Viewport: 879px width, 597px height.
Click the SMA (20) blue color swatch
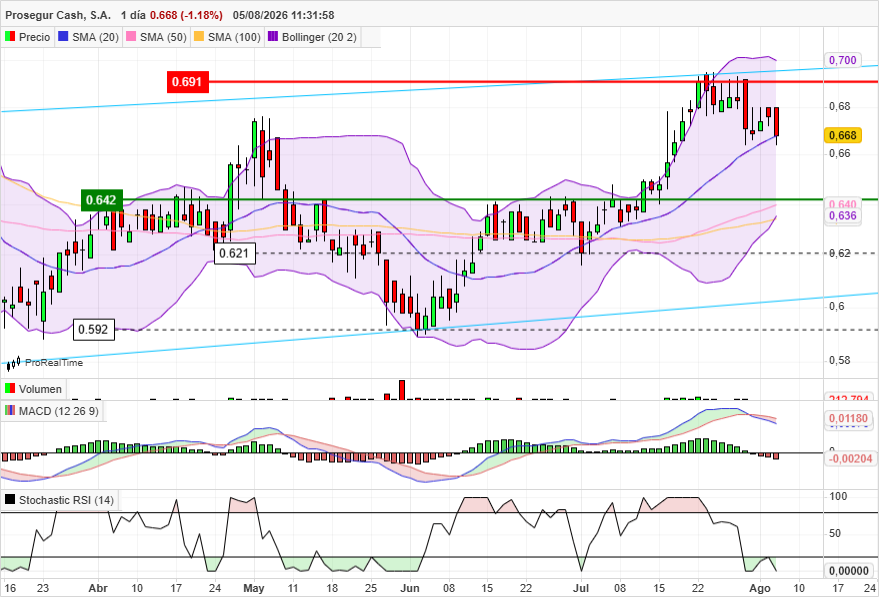63,37
